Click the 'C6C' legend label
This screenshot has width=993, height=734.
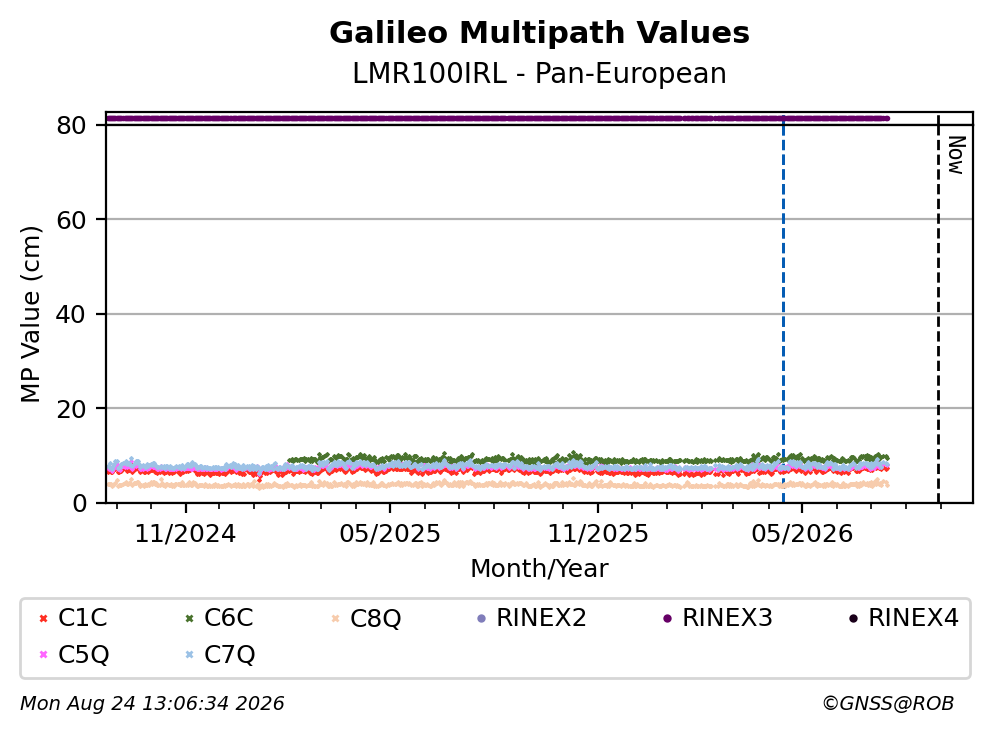pyautogui.click(x=229, y=618)
